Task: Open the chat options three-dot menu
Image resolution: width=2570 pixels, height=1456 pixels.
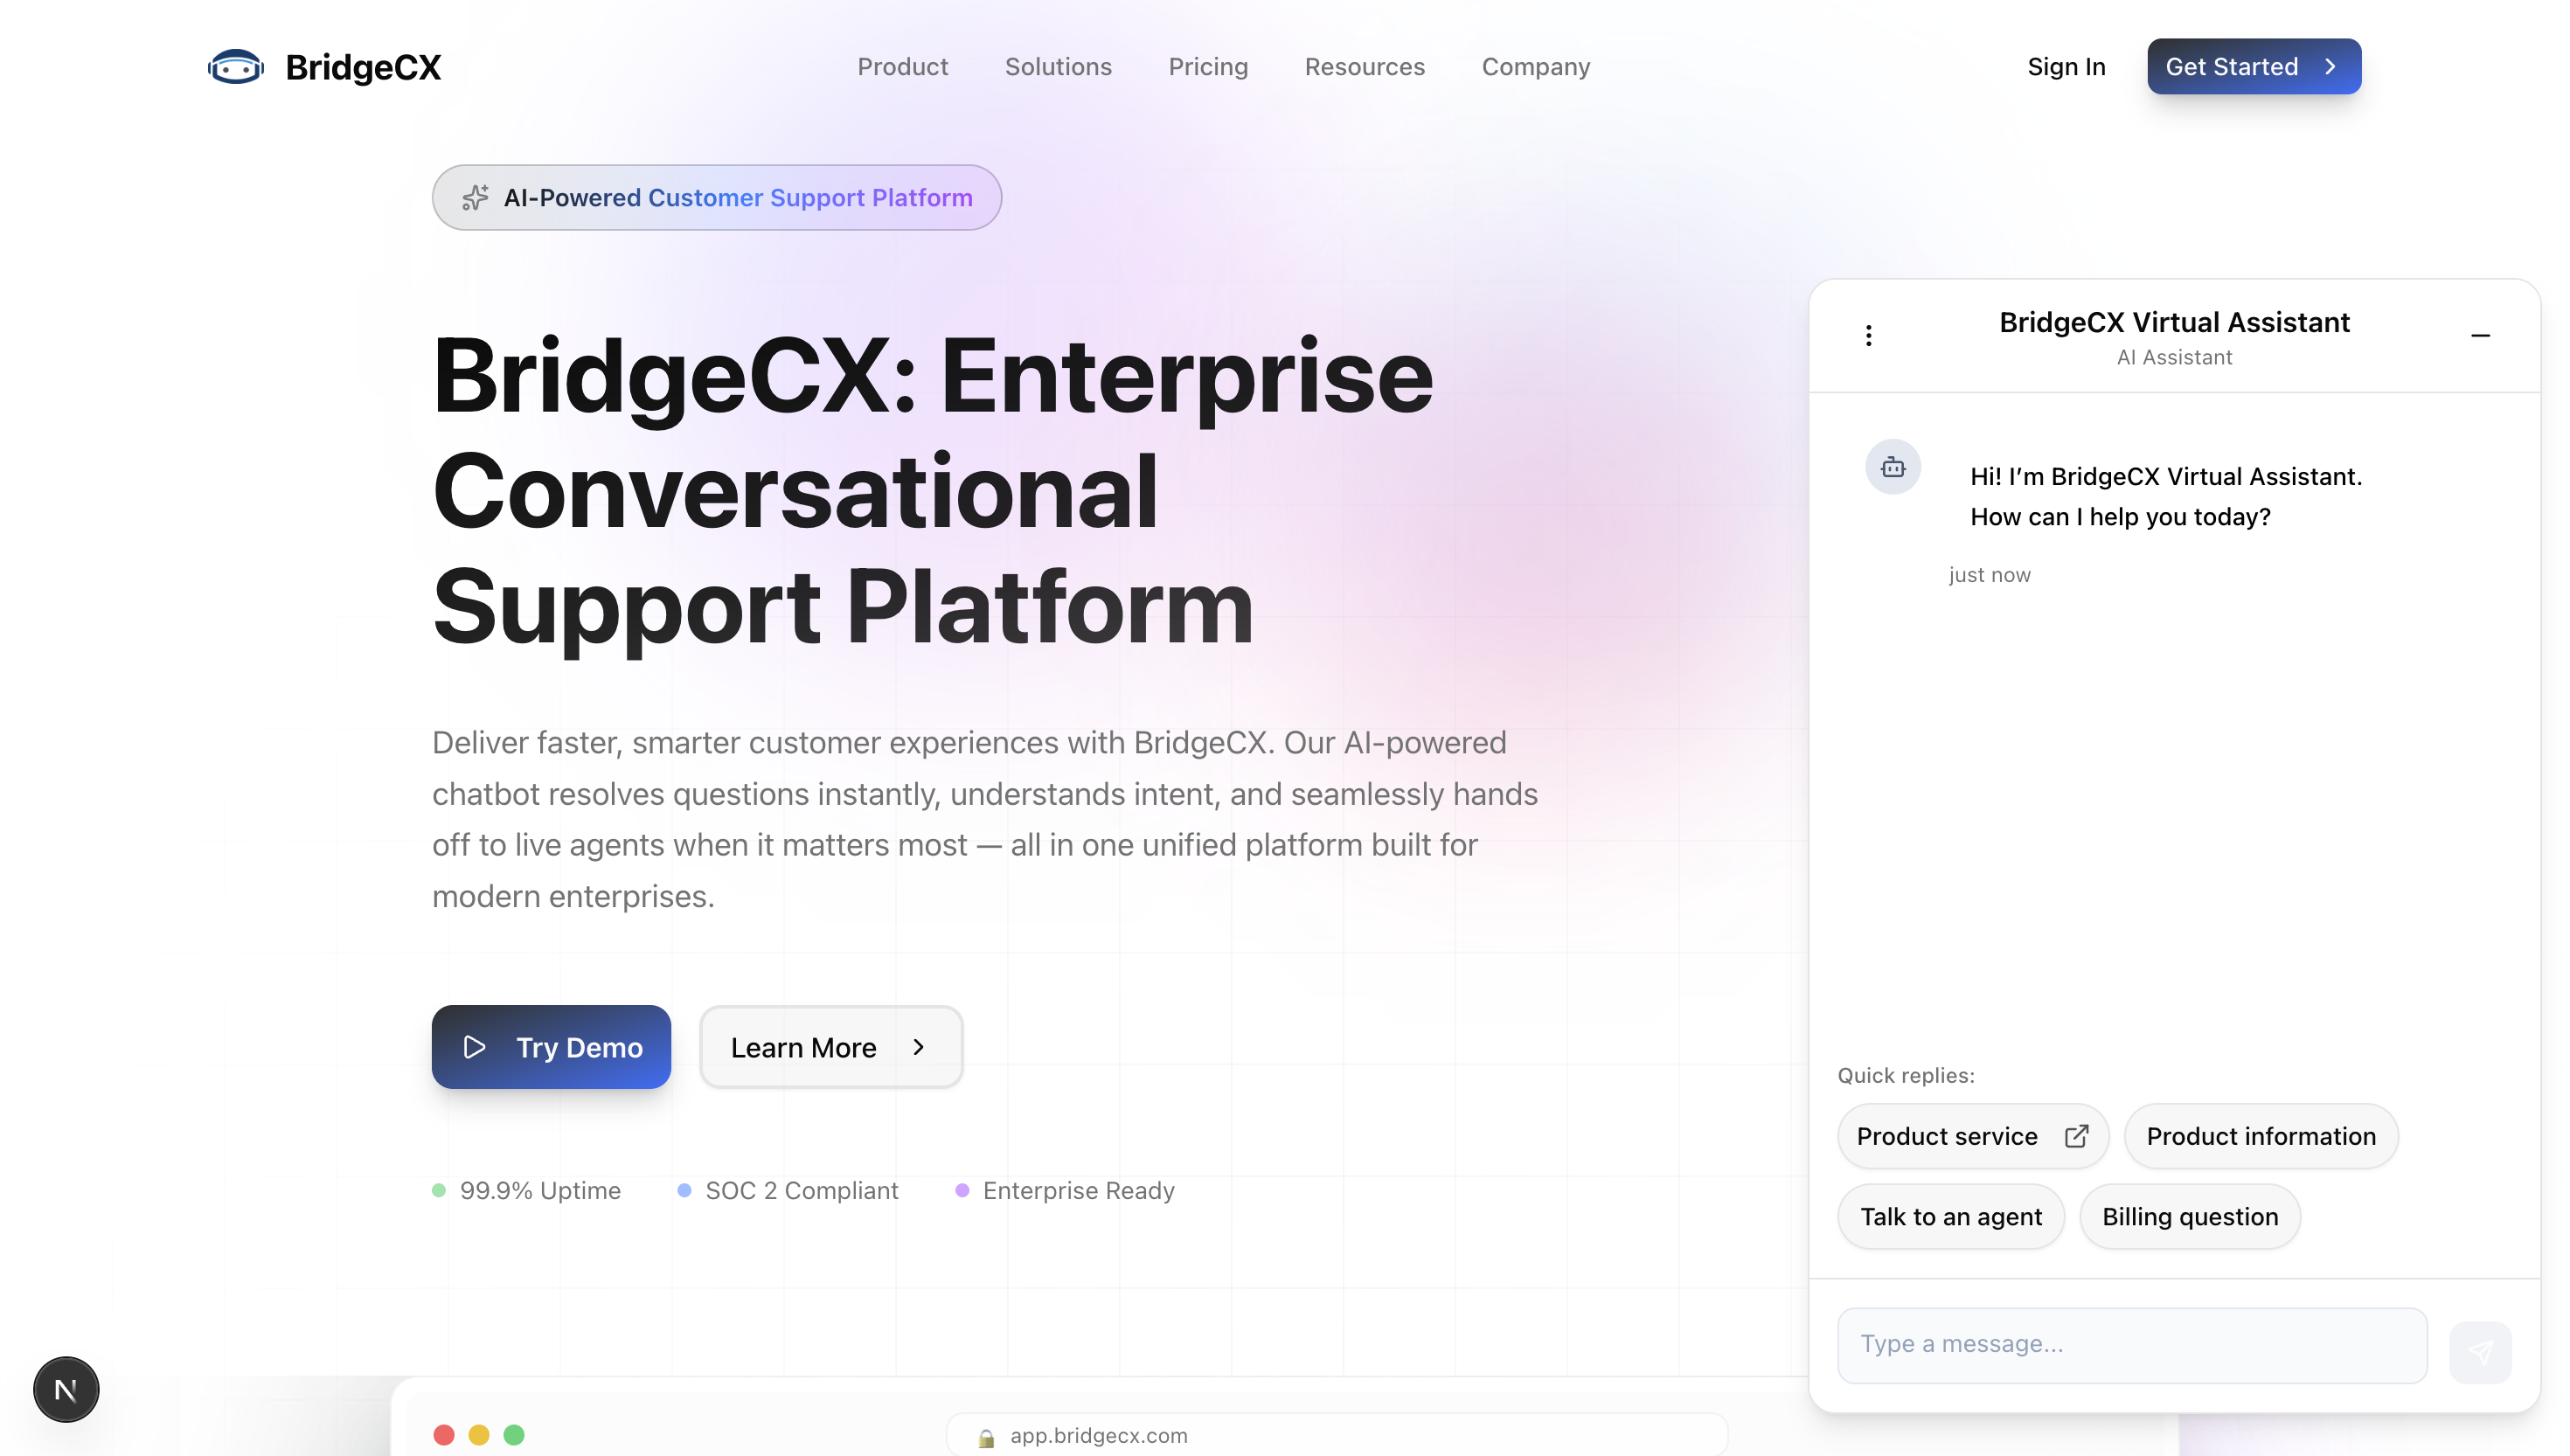Action: click(x=1868, y=336)
